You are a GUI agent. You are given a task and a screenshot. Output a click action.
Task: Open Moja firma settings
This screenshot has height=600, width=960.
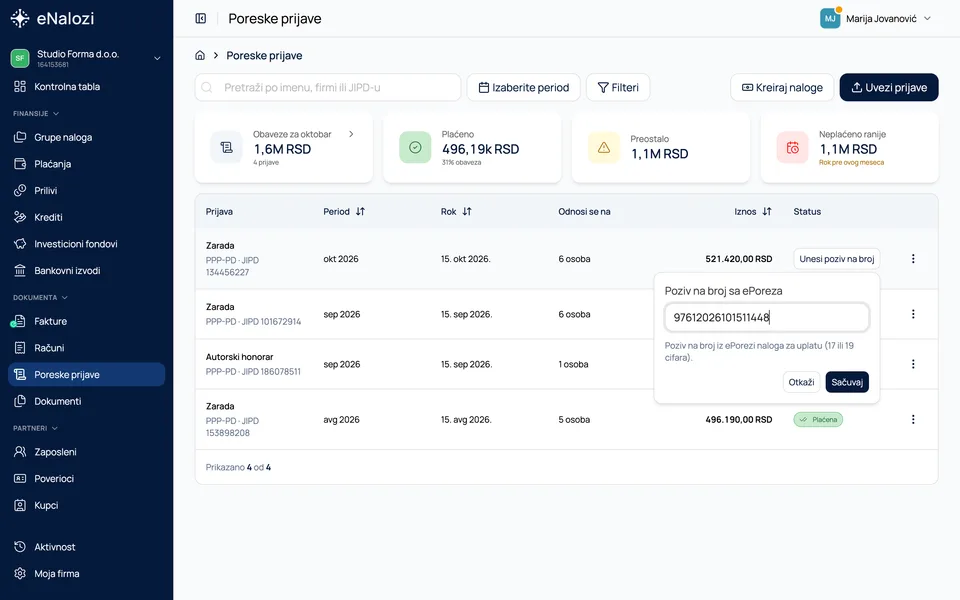(x=86, y=574)
